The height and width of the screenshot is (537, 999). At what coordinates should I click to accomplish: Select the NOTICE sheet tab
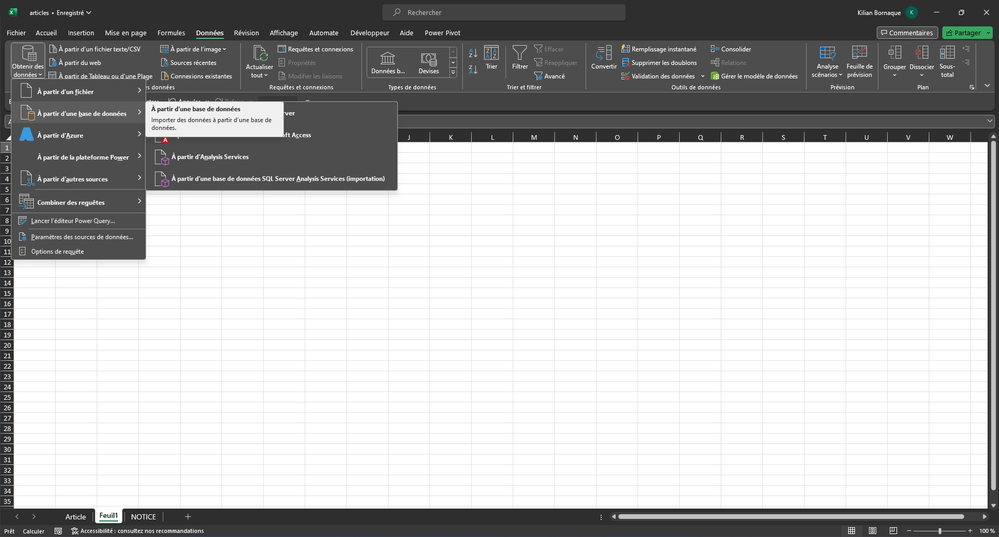143,517
